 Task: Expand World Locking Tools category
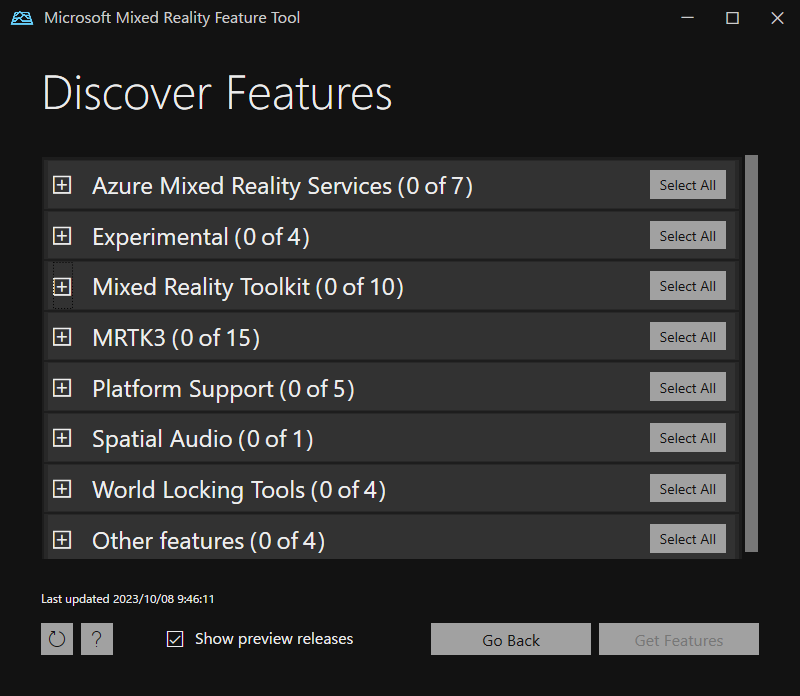point(62,489)
